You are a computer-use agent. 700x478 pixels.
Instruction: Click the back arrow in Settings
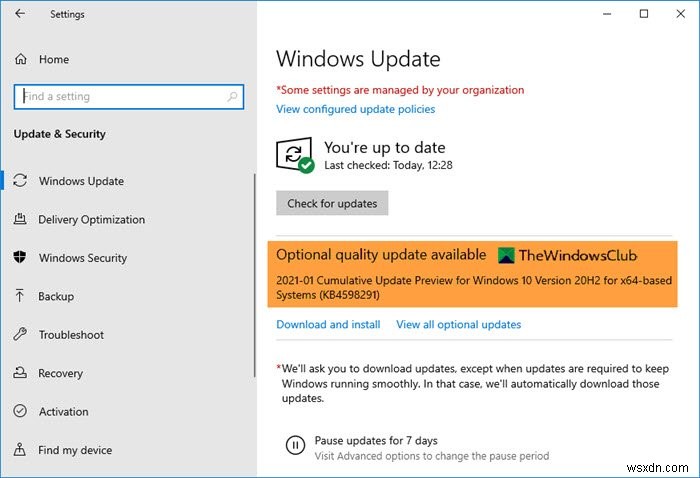pyautogui.click(x=20, y=13)
